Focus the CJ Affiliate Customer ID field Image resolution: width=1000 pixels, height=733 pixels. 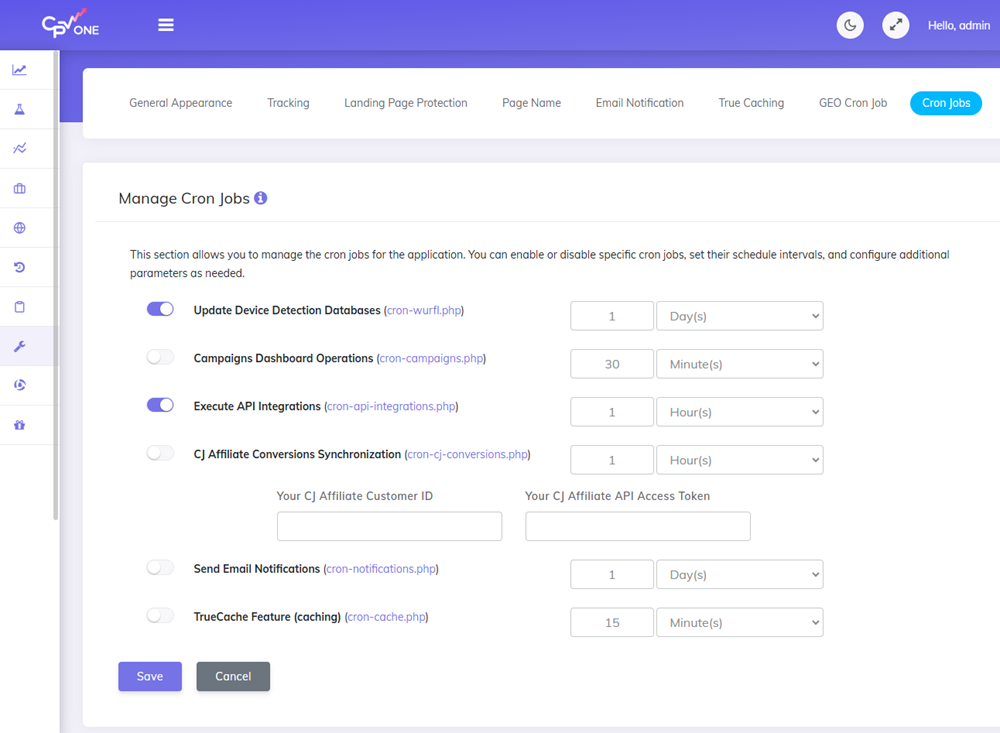pyautogui.click(x=389, y=526)
